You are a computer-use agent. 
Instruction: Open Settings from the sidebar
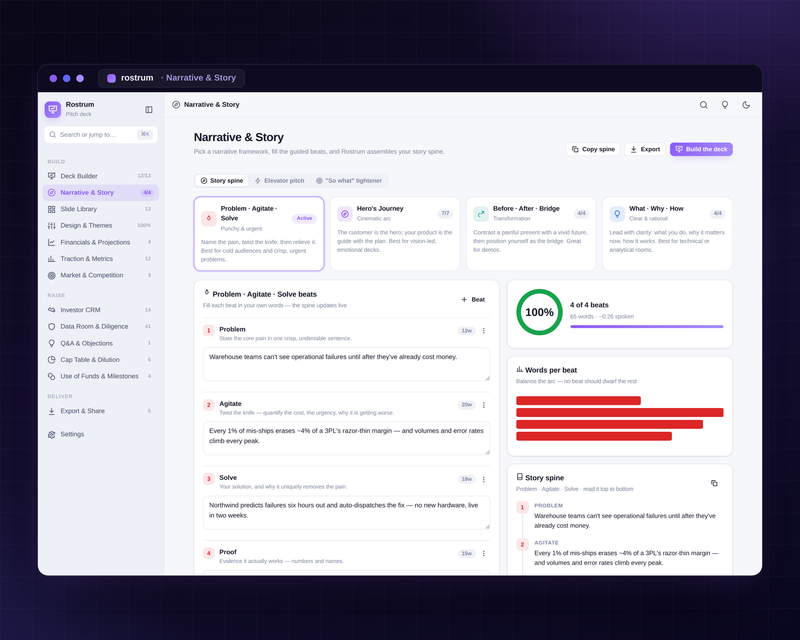pos(101,434)
